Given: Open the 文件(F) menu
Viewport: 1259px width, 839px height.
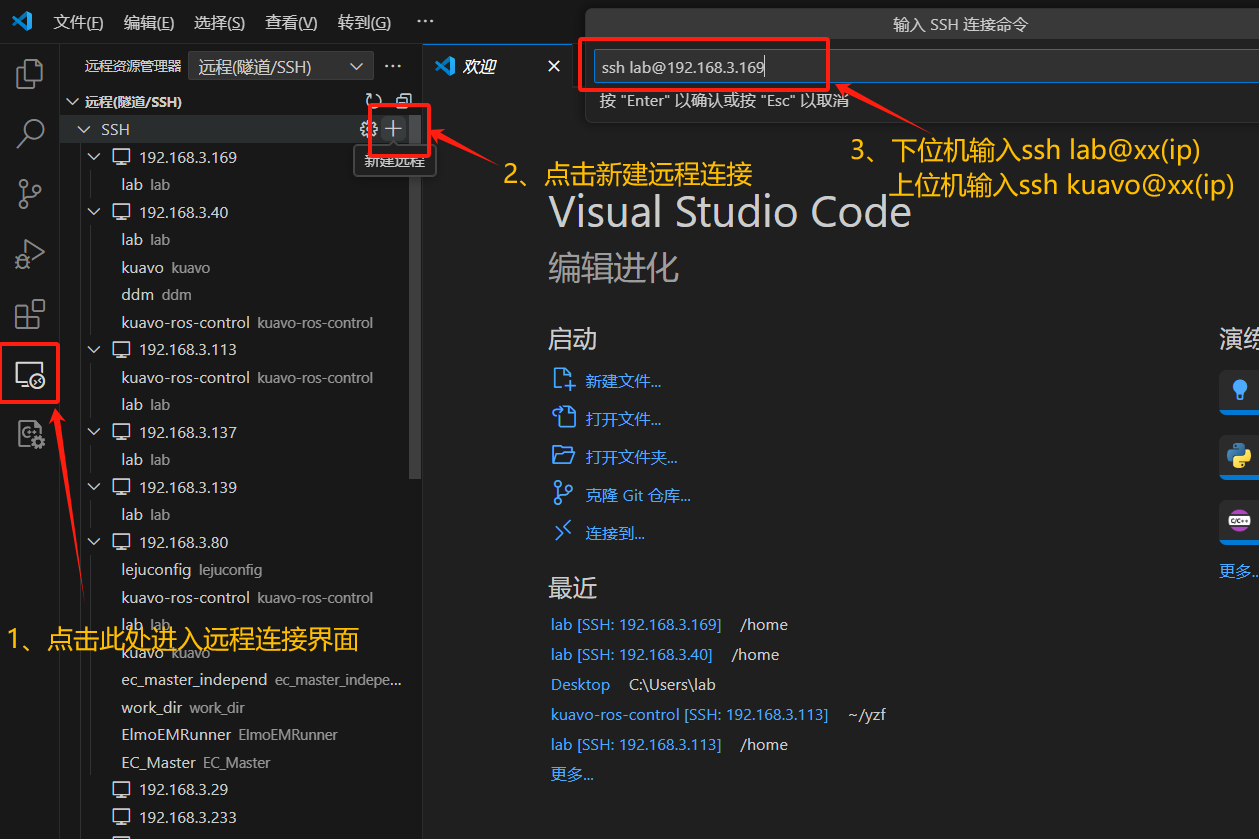Looking at the screenshot, I should tap(78, 22).
